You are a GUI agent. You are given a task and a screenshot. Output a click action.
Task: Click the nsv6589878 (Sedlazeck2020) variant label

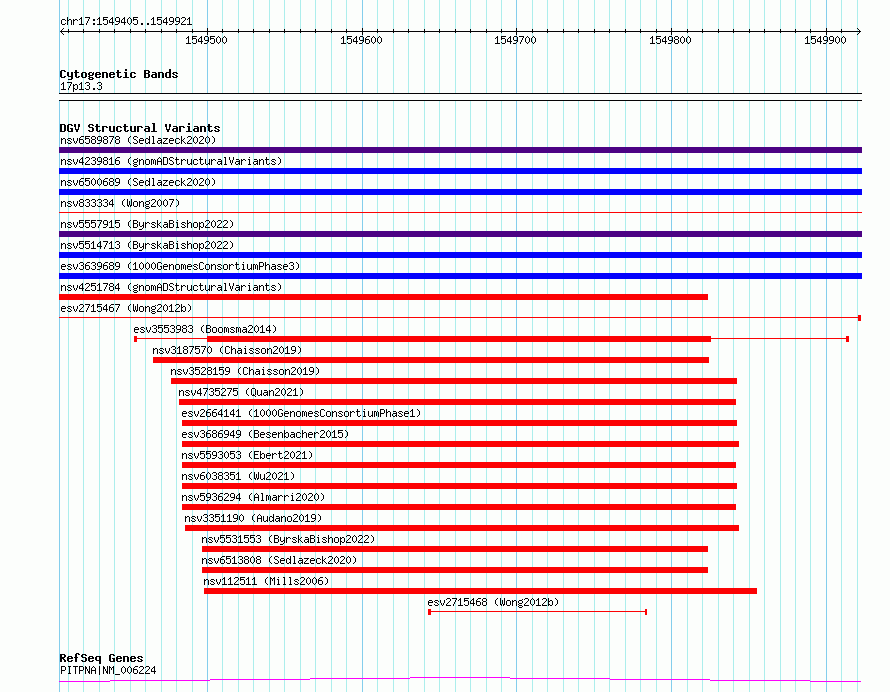coord(138,140)
